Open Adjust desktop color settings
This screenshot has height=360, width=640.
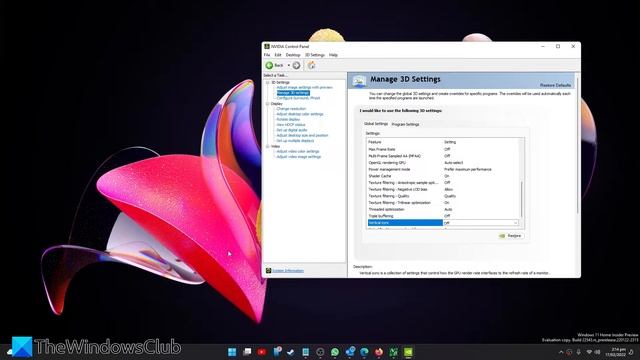[300, 114]
